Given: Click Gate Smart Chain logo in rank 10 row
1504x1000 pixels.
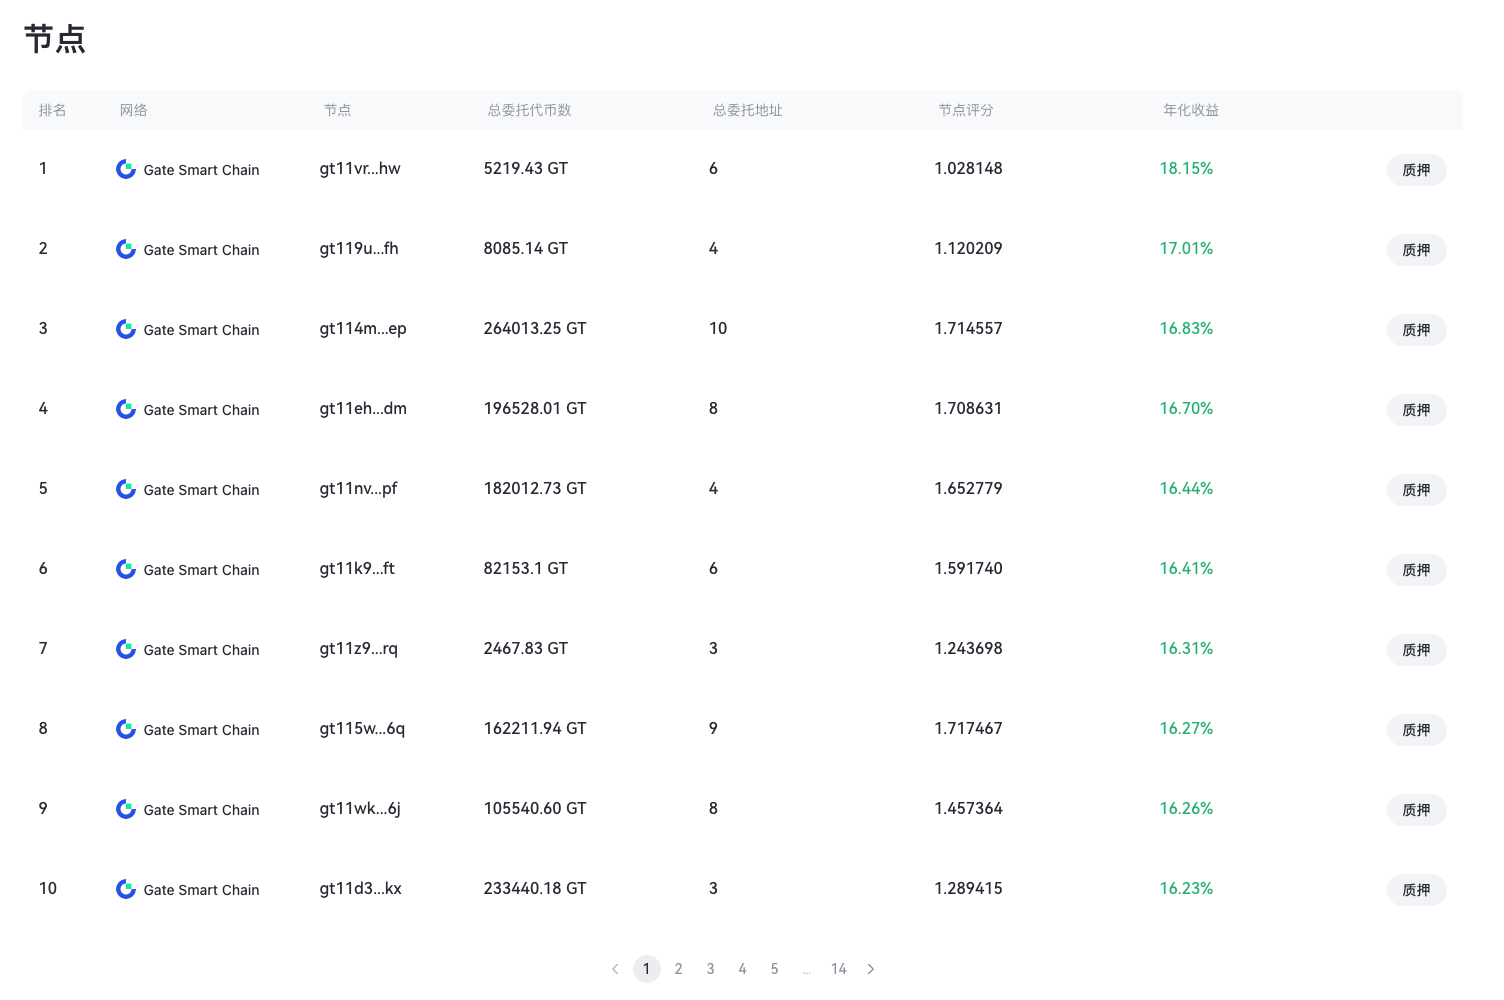Looking at the screenshot, I should click(x=126, y=889).
